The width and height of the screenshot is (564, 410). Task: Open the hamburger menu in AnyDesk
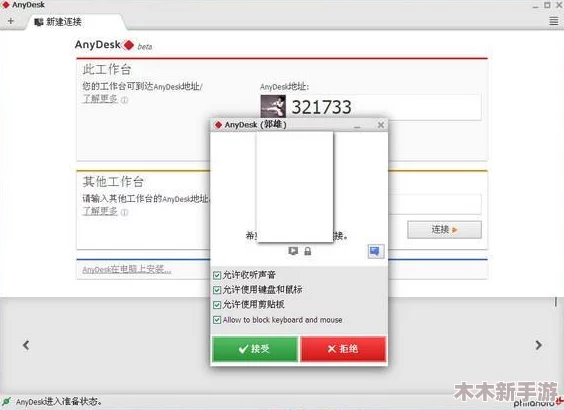pos(554,21)
